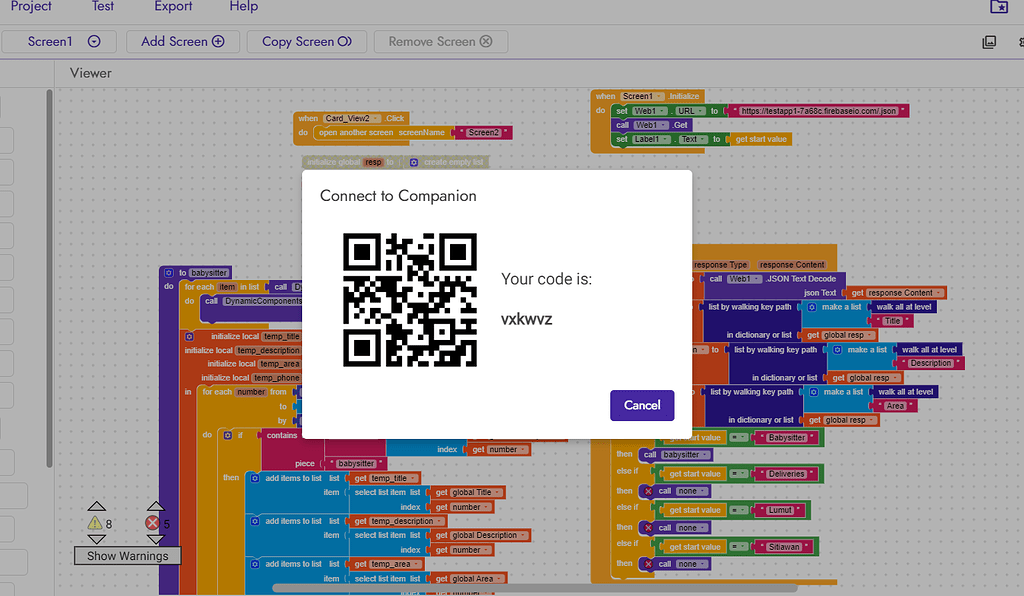Open the project gallery icon at top right
The width and height of the screenshot is (1024, 596).
[x=999, y=7]
